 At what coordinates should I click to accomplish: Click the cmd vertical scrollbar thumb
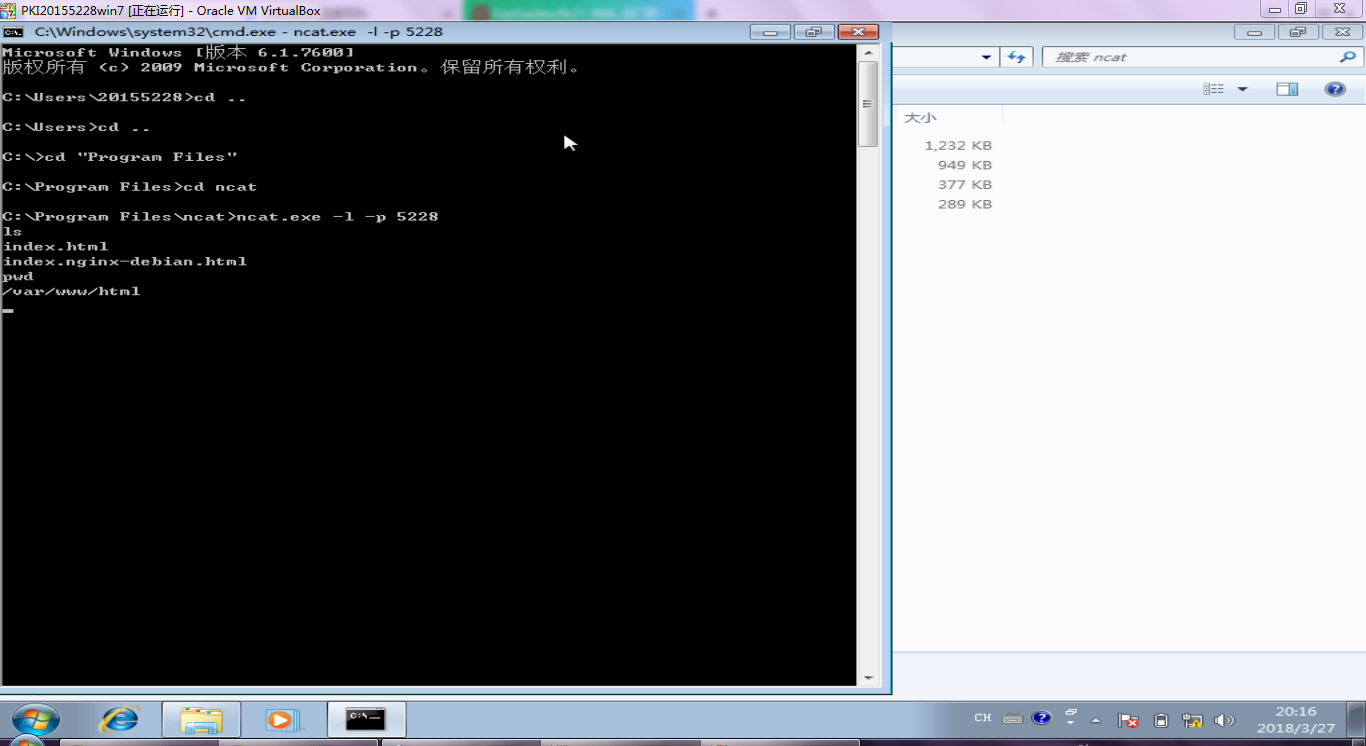(x=867, y=104)
